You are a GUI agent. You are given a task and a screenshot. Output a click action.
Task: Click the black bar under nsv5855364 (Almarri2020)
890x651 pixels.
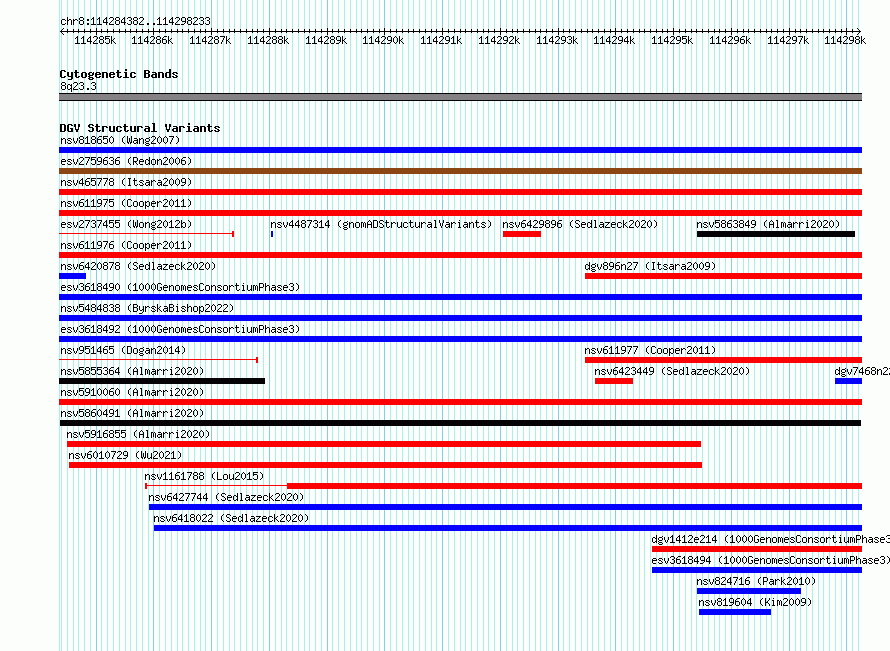pos(162,381)
